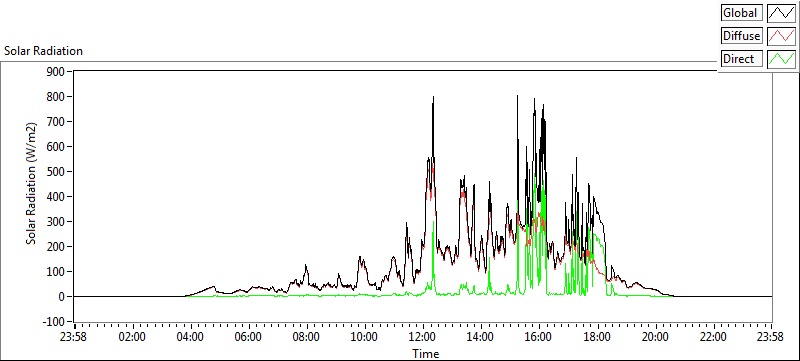The image size is (800, 361).
Task: Click the 22:00 time tick label
Action: [x=713, y=337]
